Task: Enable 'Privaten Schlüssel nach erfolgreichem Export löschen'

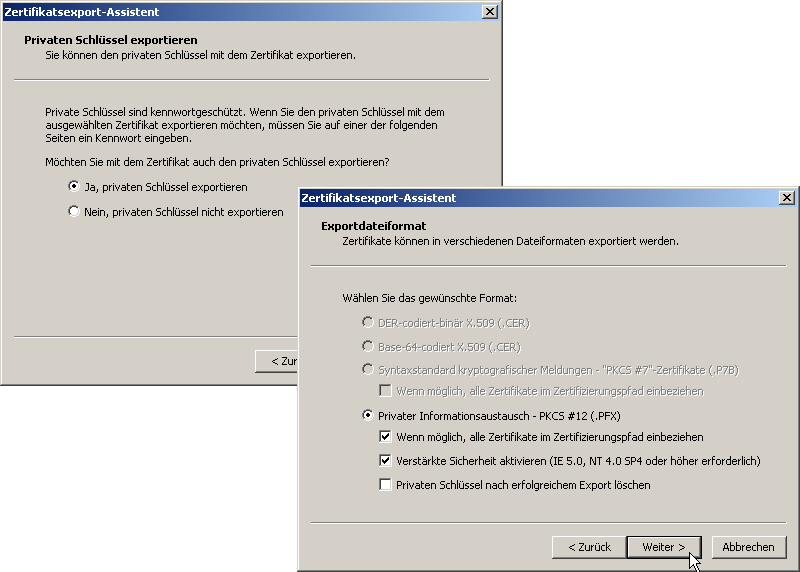Action: [x=386, y=485]
